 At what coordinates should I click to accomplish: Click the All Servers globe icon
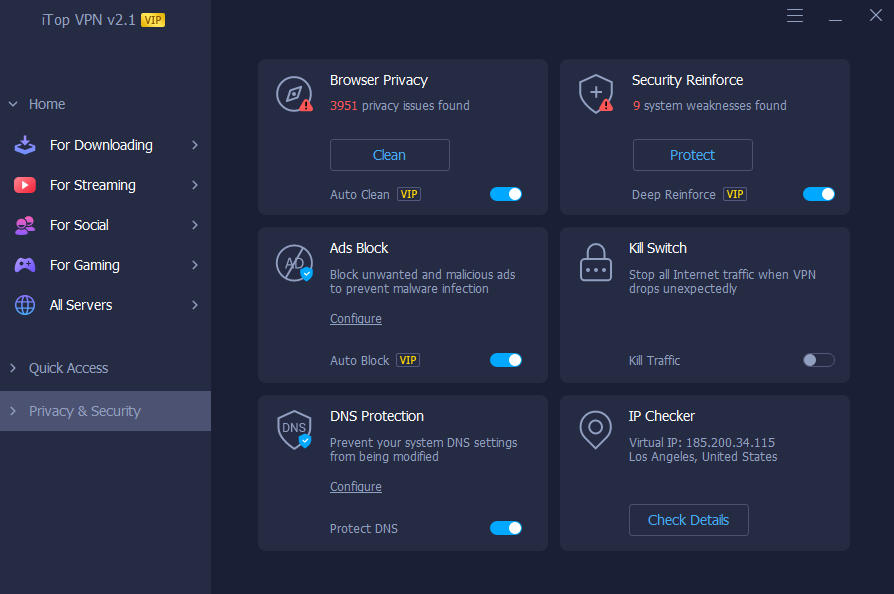pyautogui.click(x=25, y=305)
